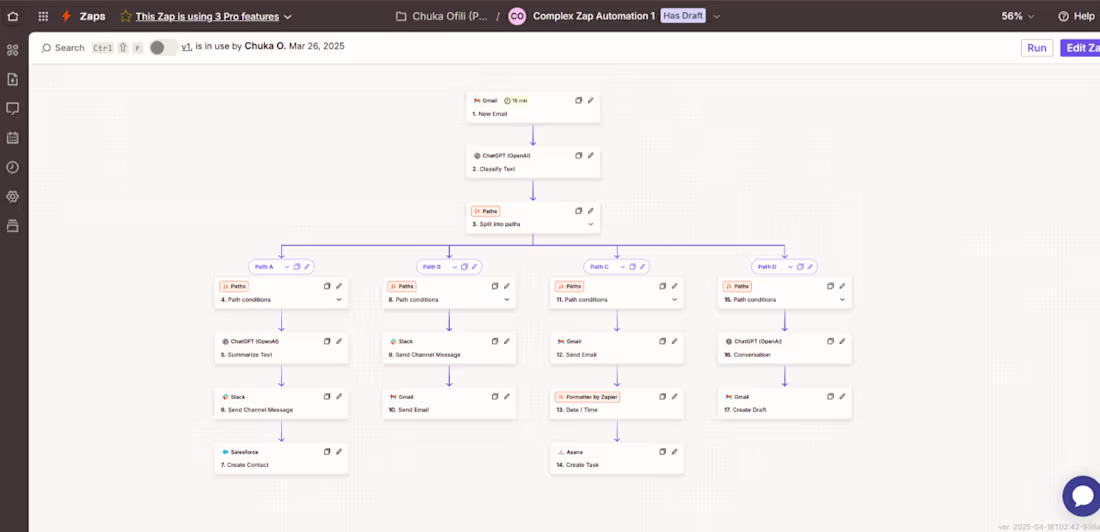
Task: Open the Chuka Ofili folder breadcrumb
Action: click(442, 16)
